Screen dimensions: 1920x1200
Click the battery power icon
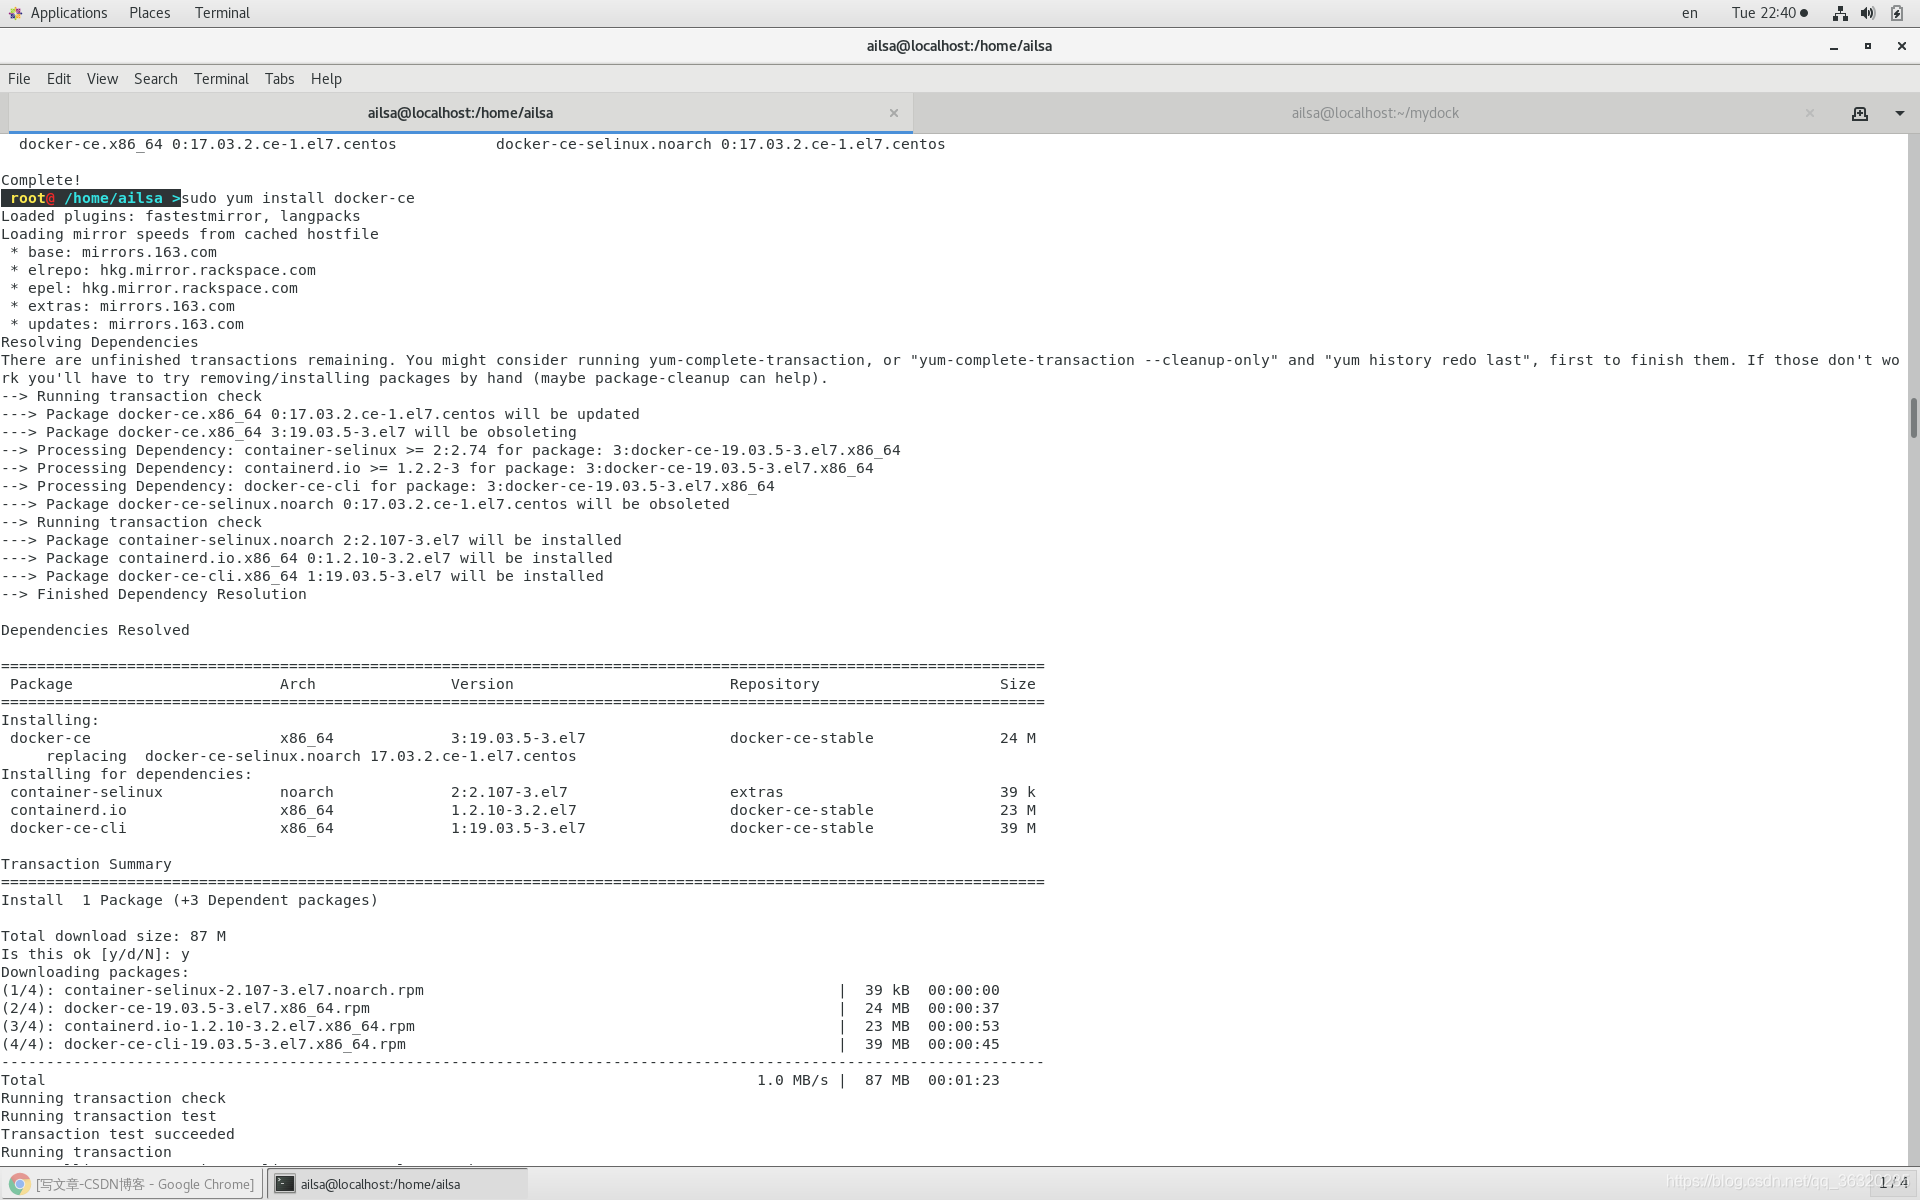(x=1896, y=13)
